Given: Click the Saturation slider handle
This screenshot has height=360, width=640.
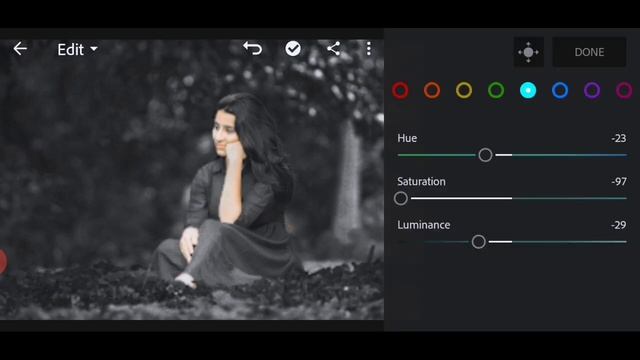Looking at the screenshot, I should (x=401, y=198).
